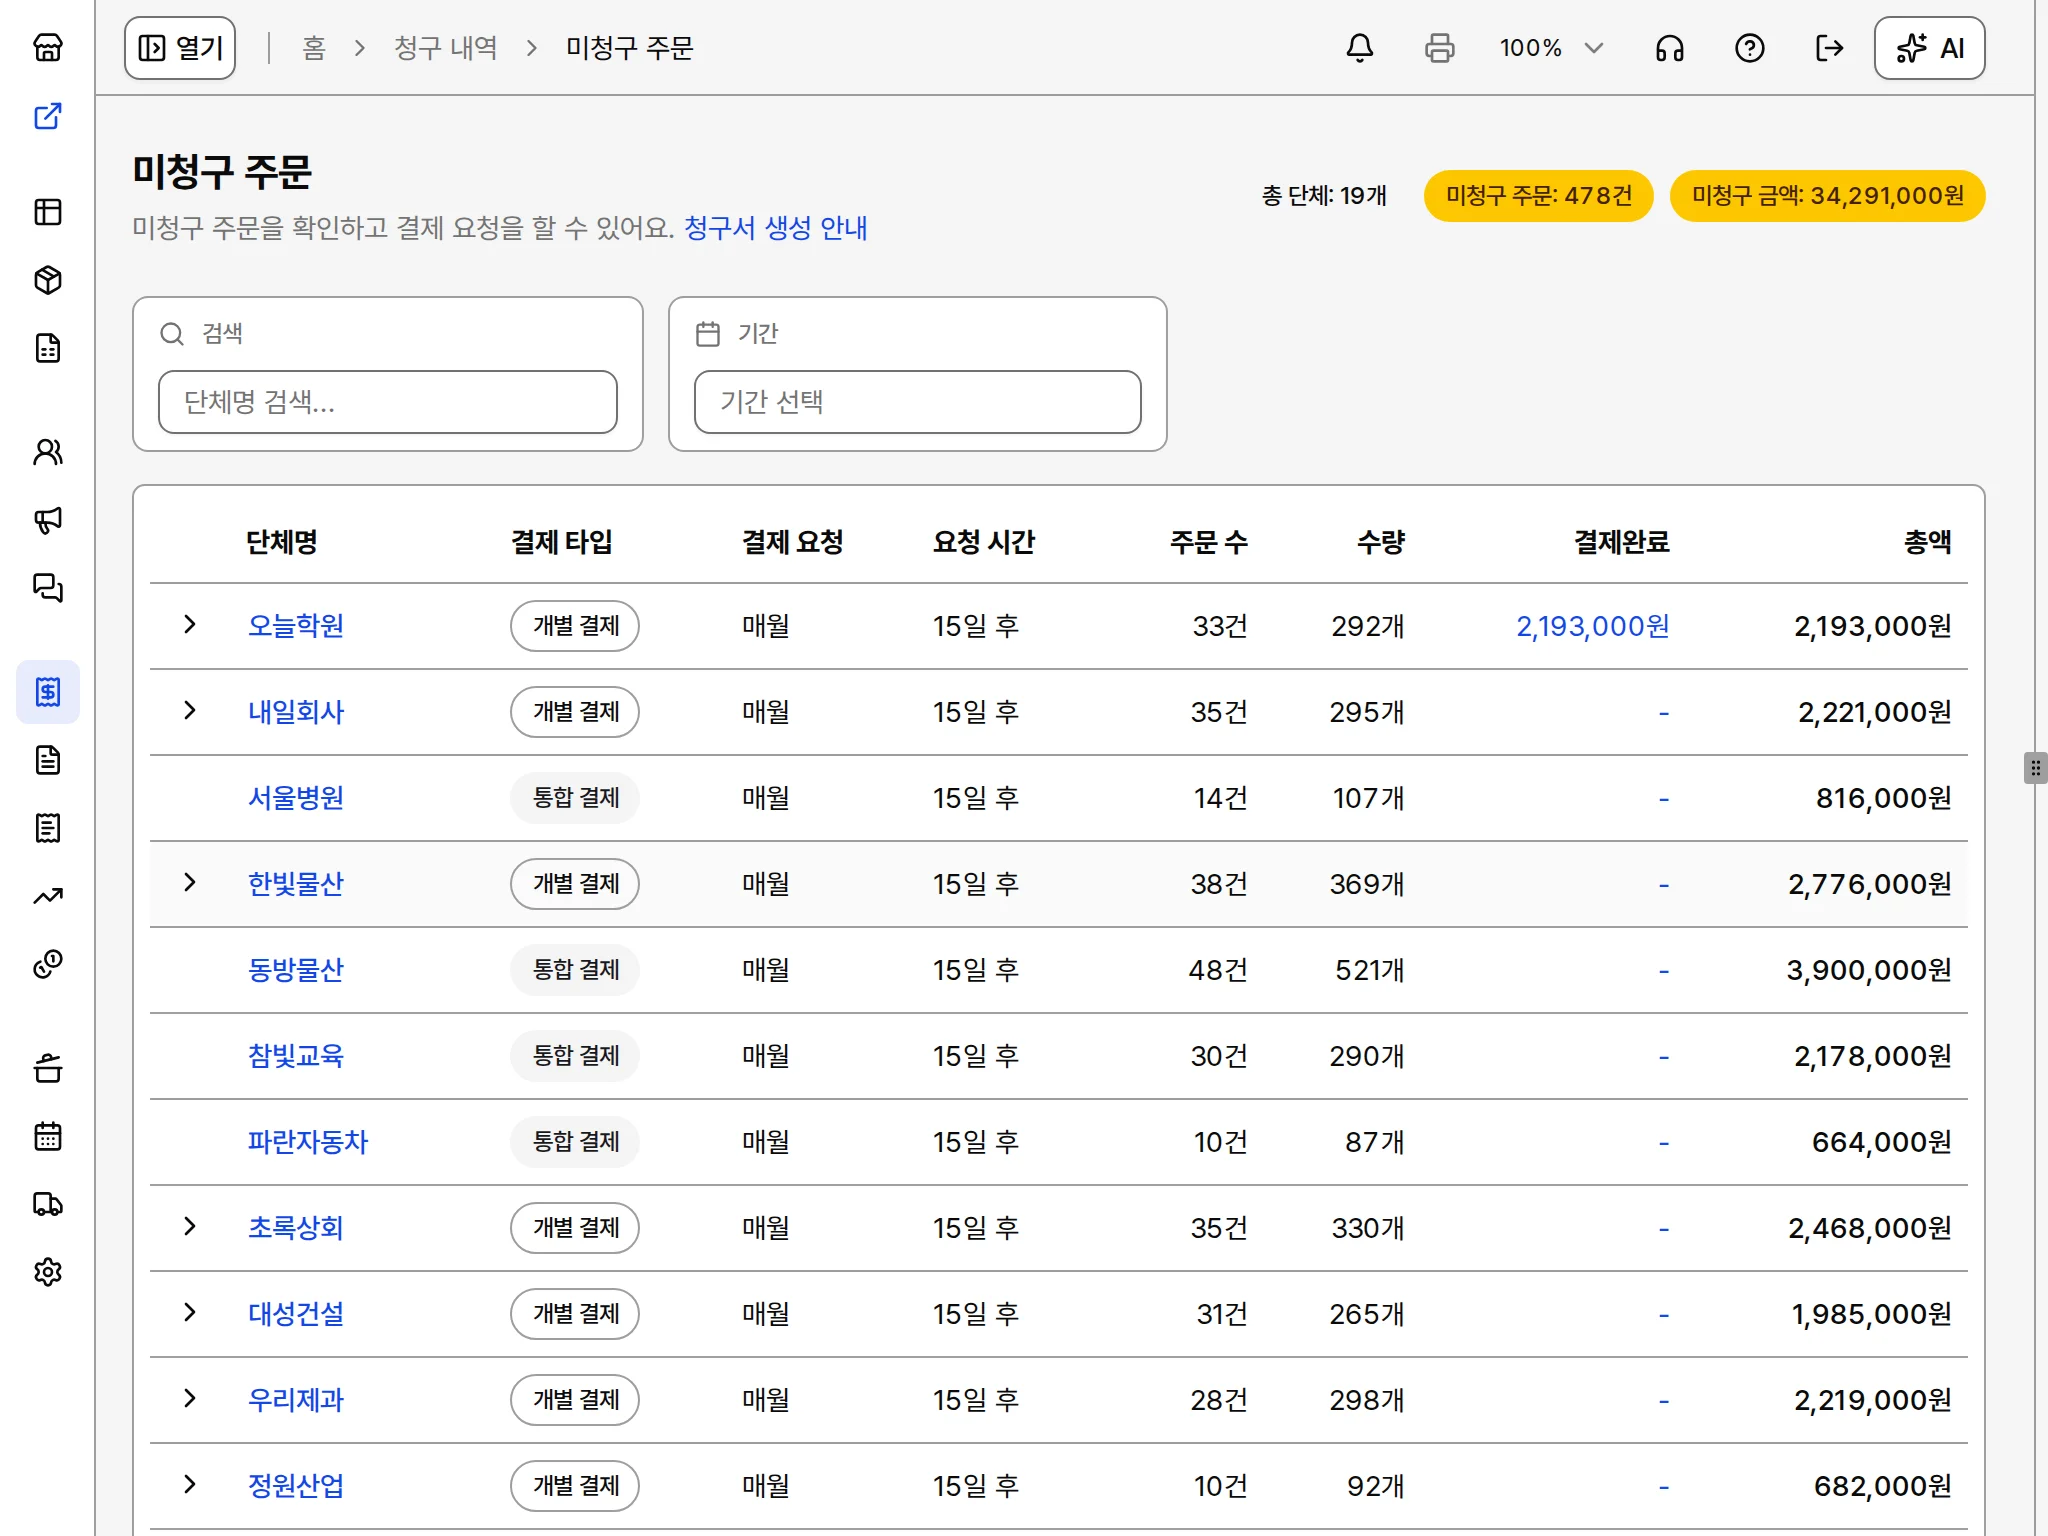Click the 기간 선택 date field
The height and width of the screenshot is (1536, 2048).
[918, 402]
